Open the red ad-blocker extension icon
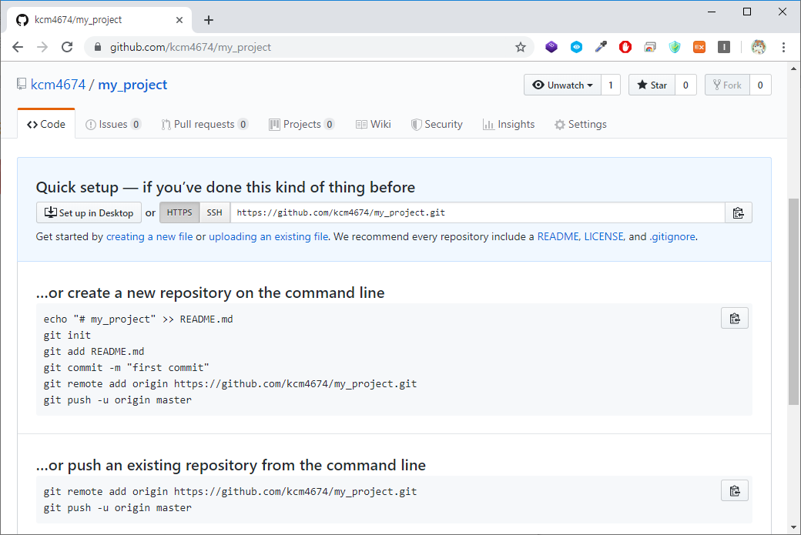 pos(625,47)
